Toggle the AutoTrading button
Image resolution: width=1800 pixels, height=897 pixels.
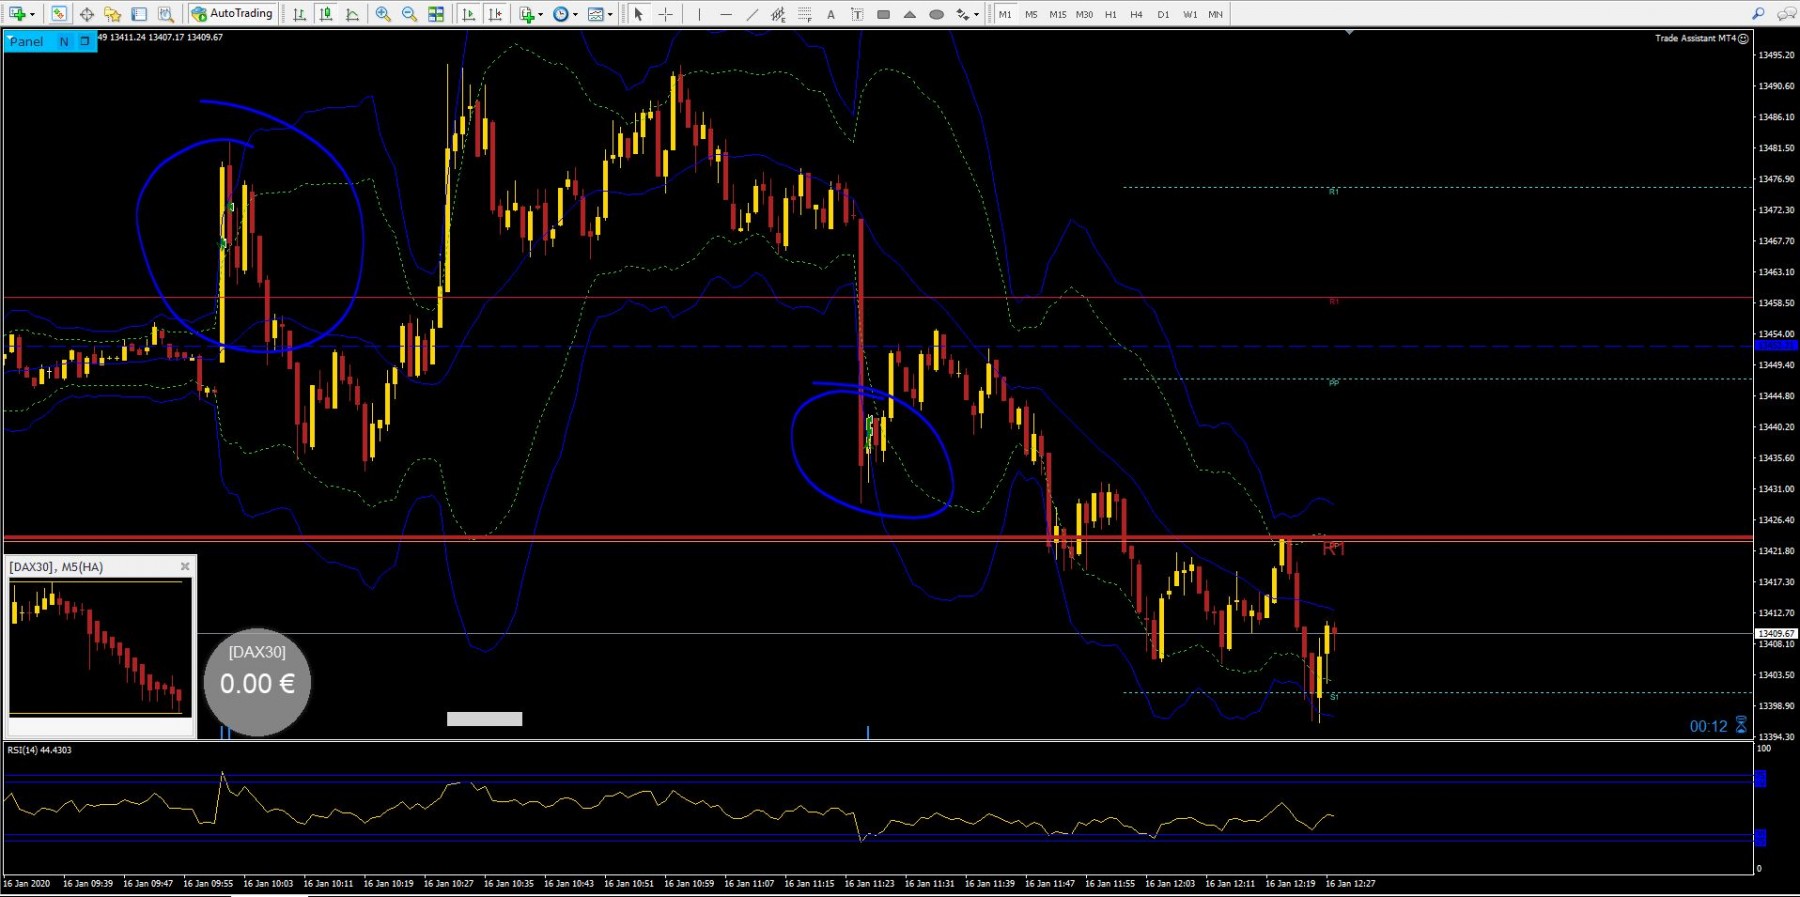pyautogui.click(x=232, y=14)
